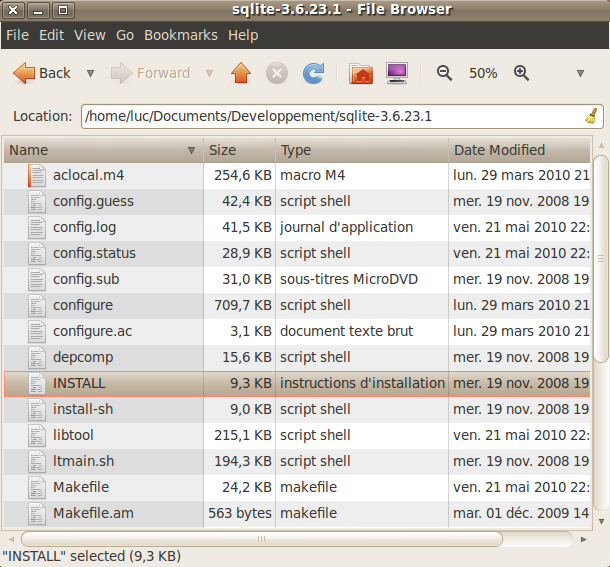
Task: Sort files by the Type column header
Action: click(362, 150)
